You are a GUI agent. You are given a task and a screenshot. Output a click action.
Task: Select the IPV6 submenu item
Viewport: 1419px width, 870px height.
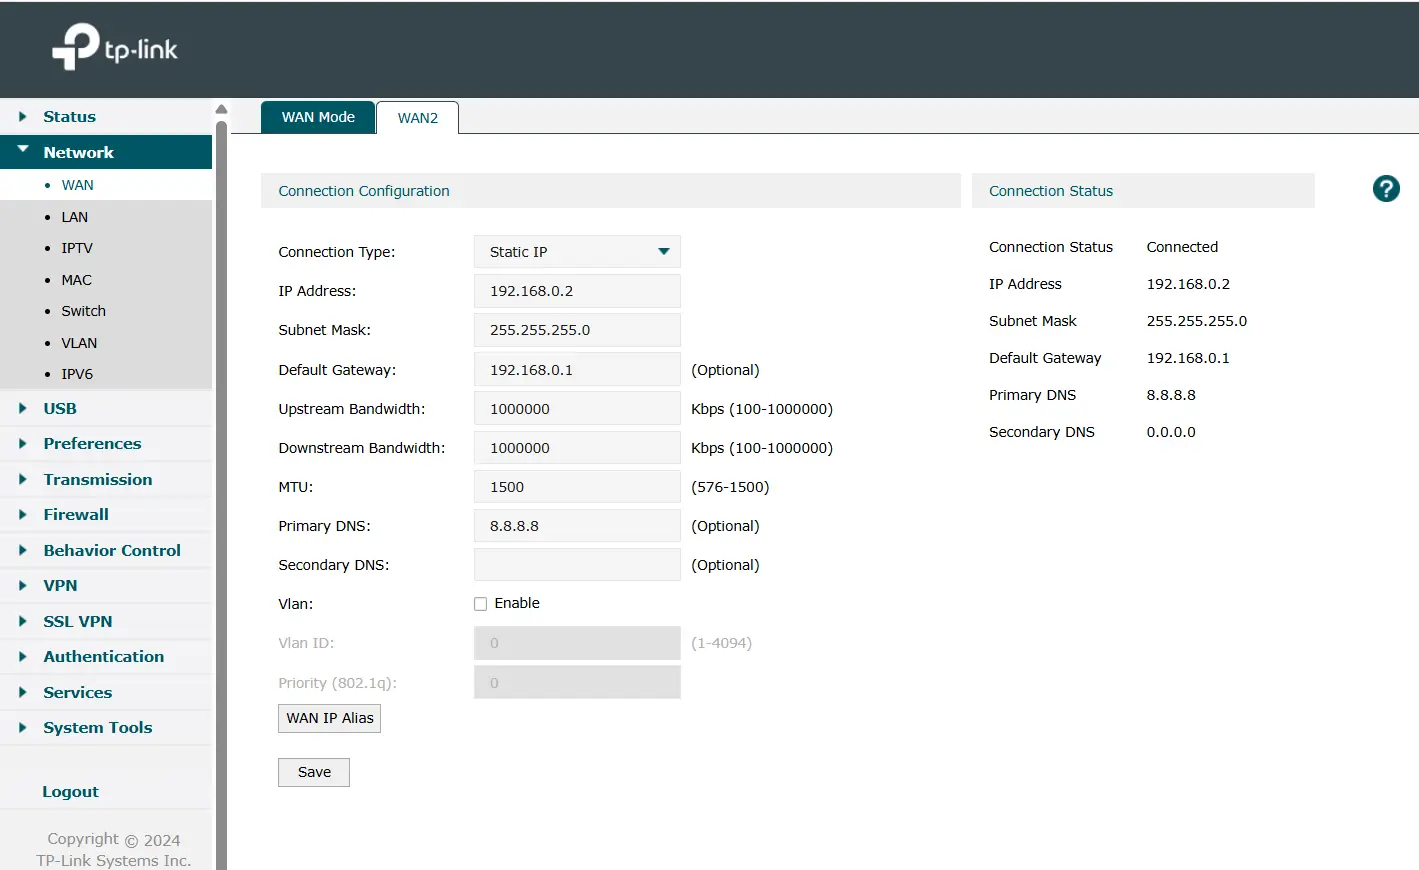pos(76,374)
